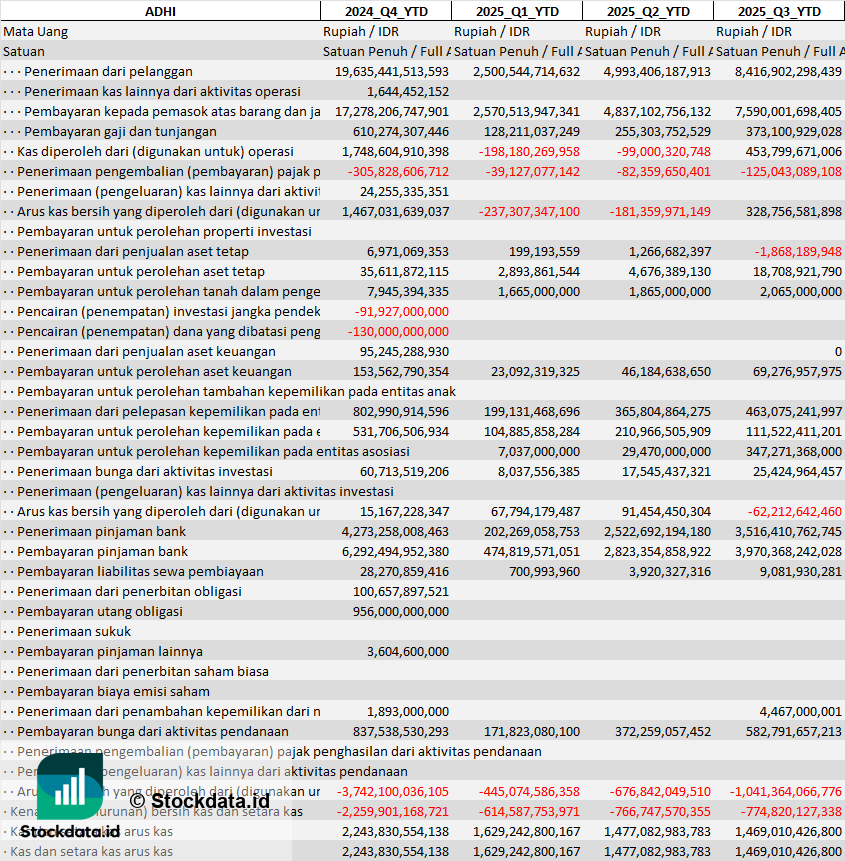Screen dimensions: 845x861
Task: Select the 2025_Q3_YTD column header
Action: pyautogui.click(x=779, y=12)
